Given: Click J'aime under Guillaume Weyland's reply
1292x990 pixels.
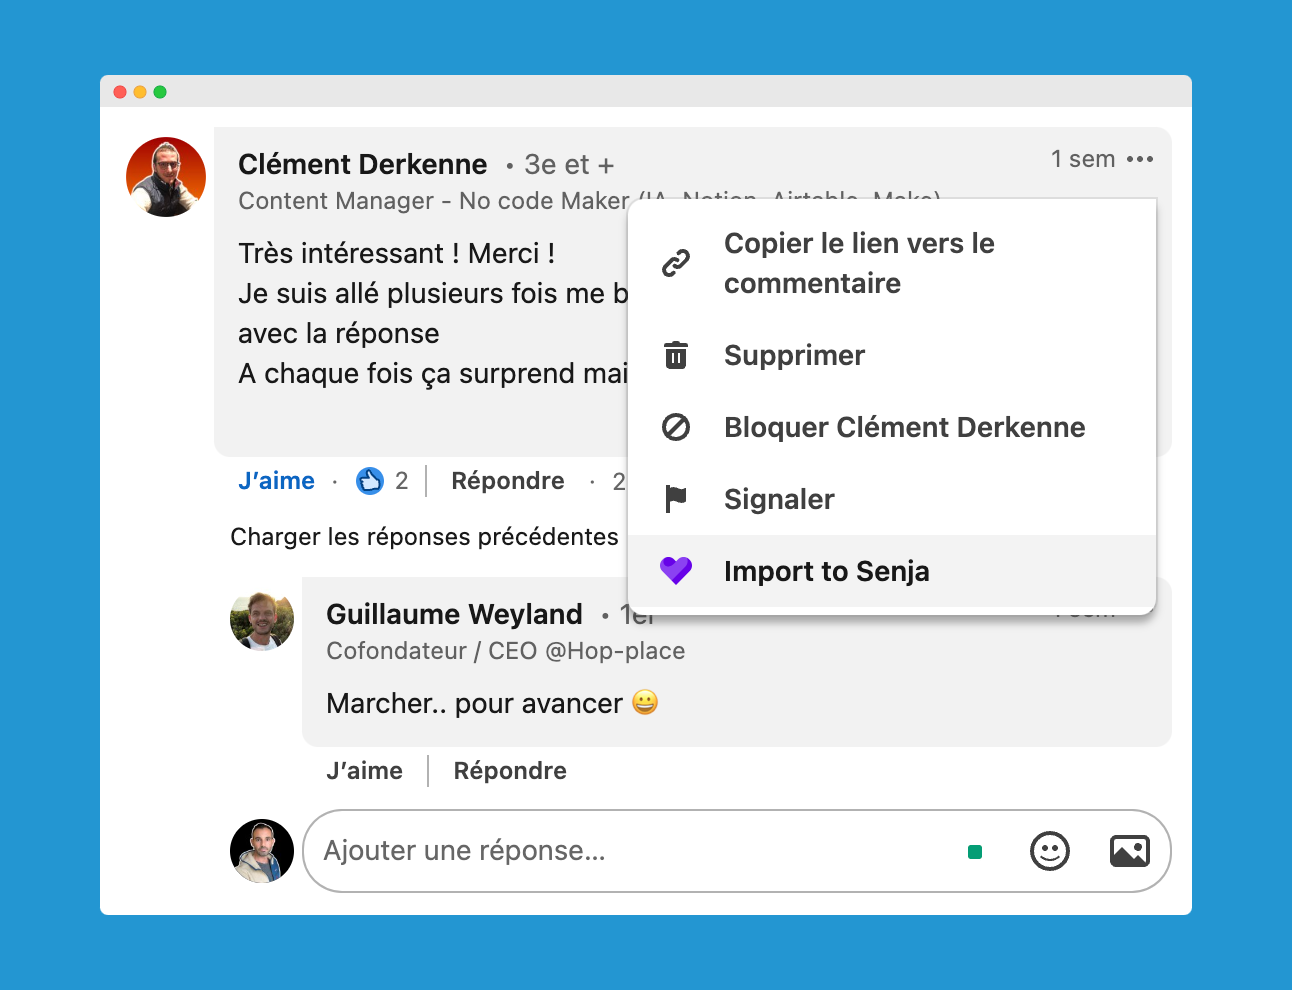Looking at the screenshot, I should (x=364, y=771).
